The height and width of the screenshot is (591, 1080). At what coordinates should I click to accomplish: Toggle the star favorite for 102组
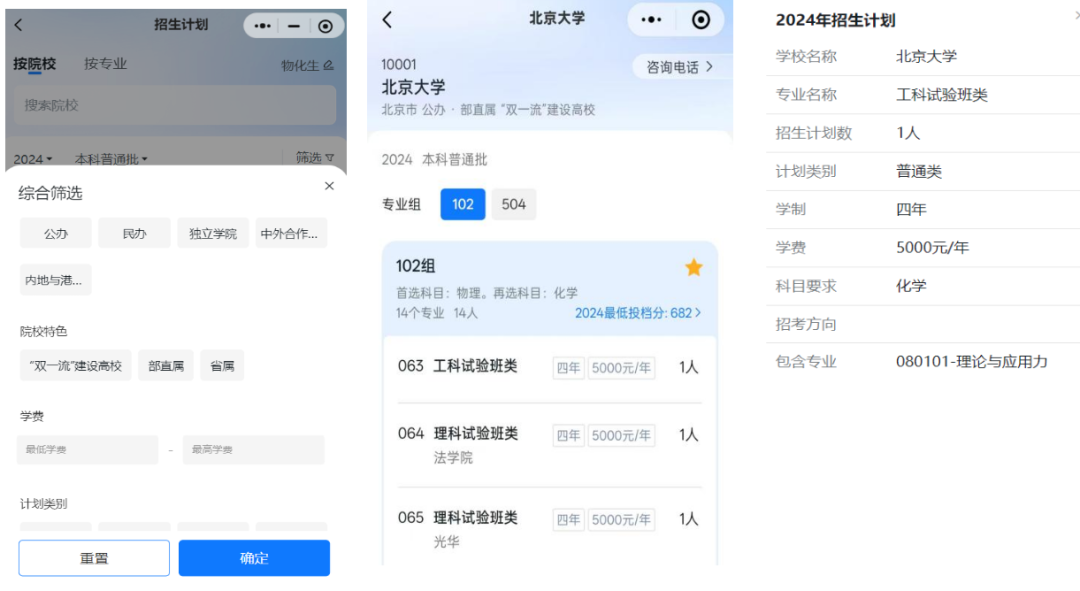click(693, 267)
